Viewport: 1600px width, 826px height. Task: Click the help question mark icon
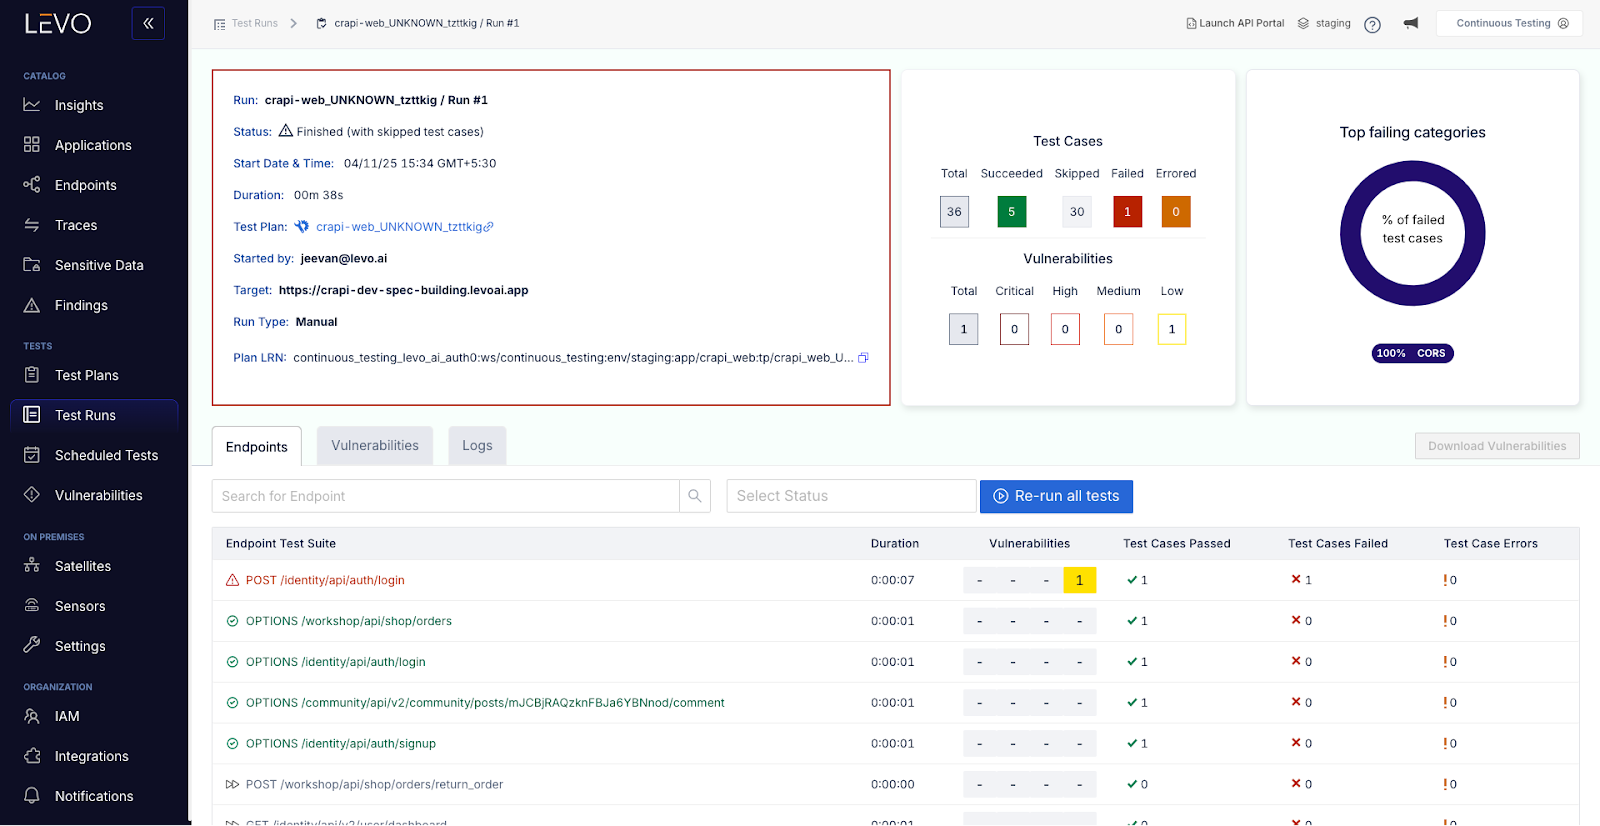1373,24
